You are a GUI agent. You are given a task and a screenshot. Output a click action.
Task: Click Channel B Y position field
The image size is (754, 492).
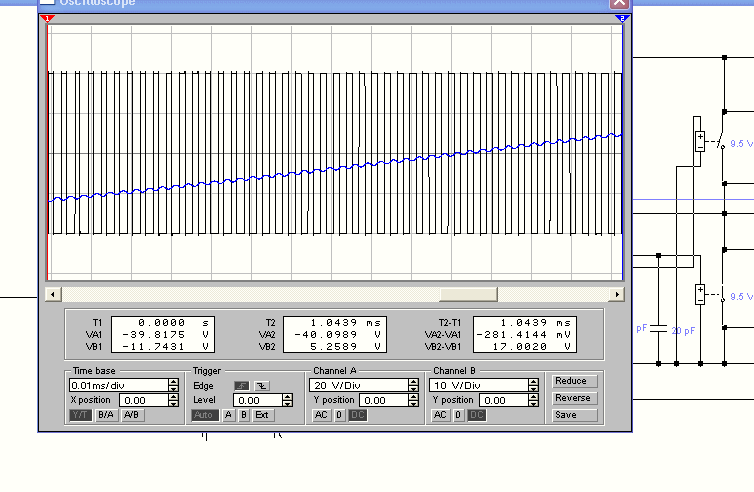pyautogui.click(x=503, y=400)
